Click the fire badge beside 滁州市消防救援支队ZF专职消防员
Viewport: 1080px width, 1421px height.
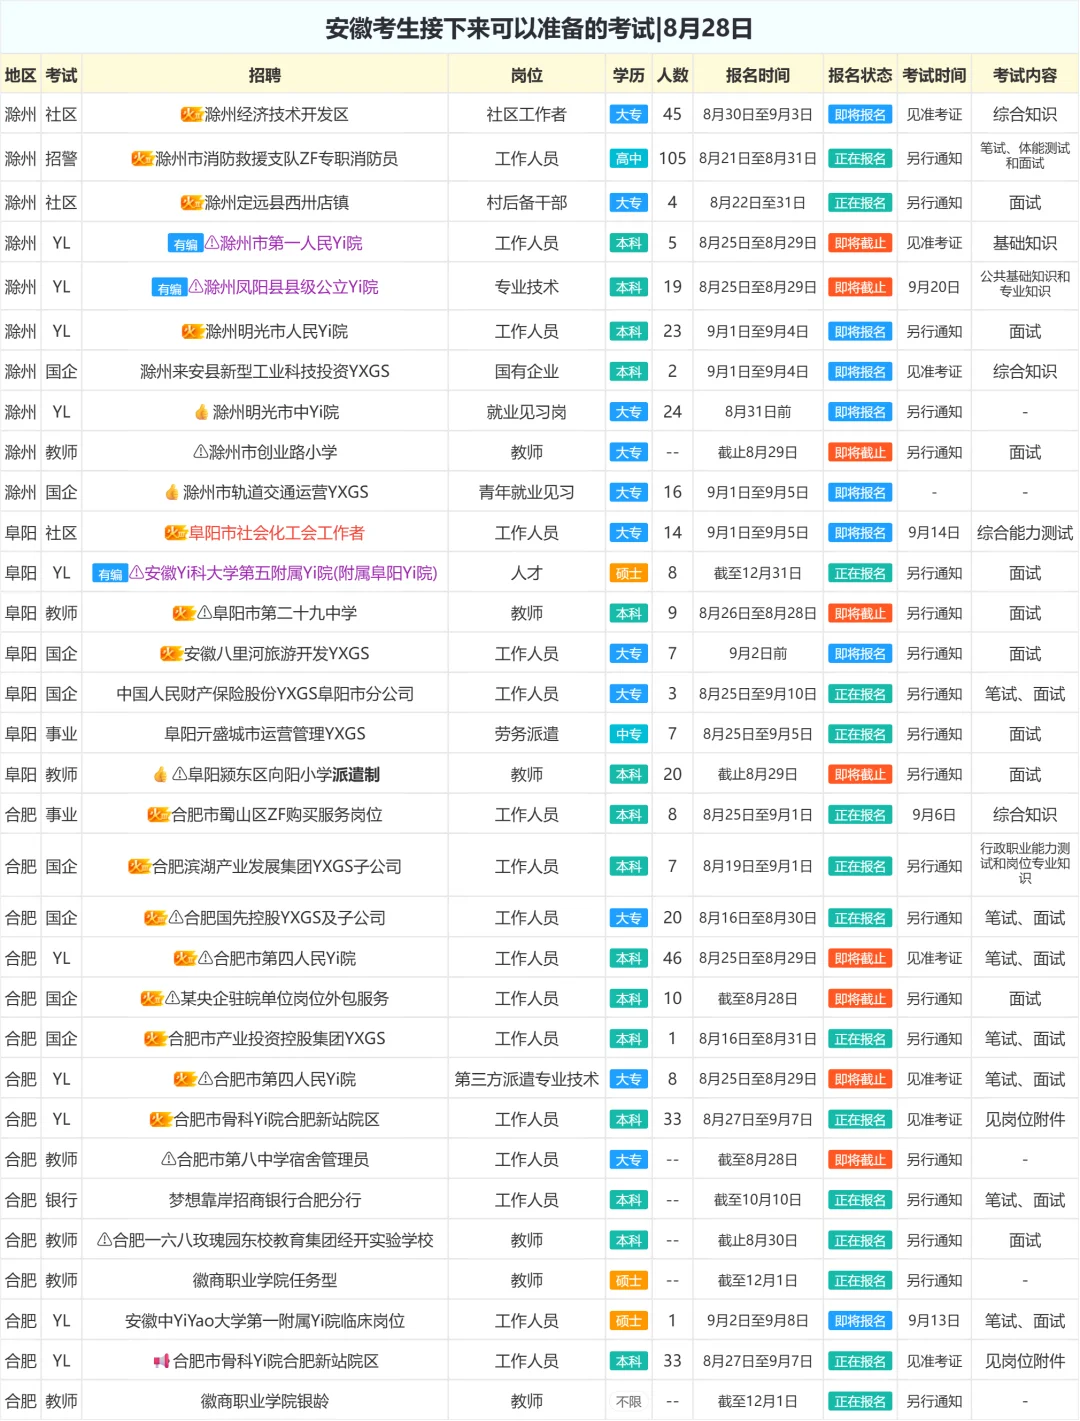point(142,159)
